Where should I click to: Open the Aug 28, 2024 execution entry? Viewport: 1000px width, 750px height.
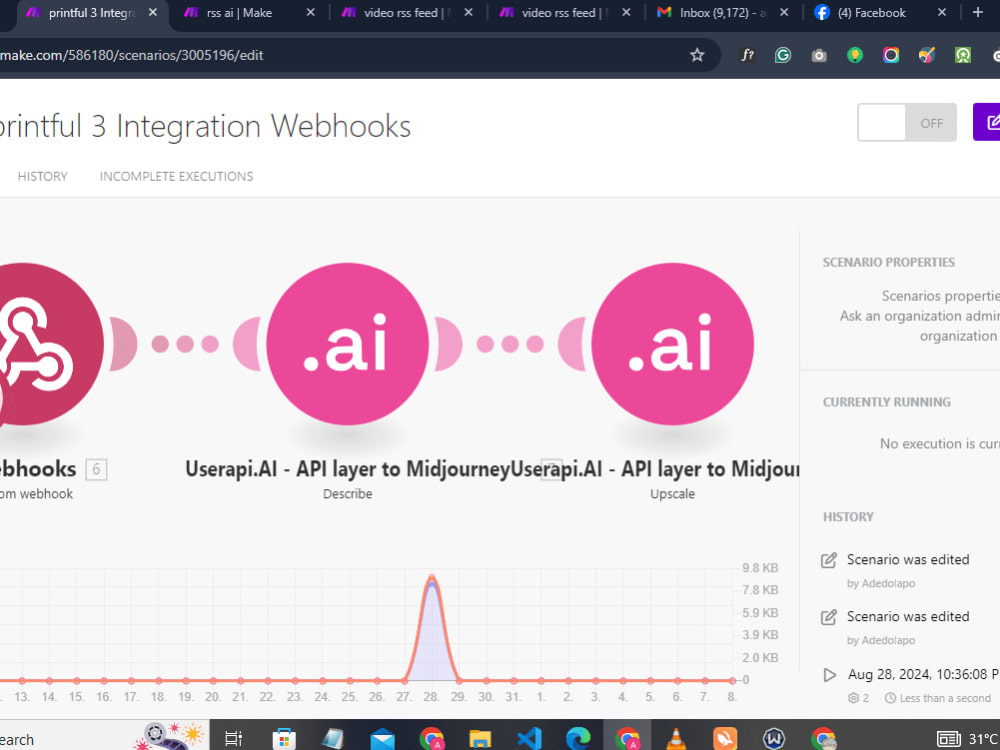click(923, 674)
